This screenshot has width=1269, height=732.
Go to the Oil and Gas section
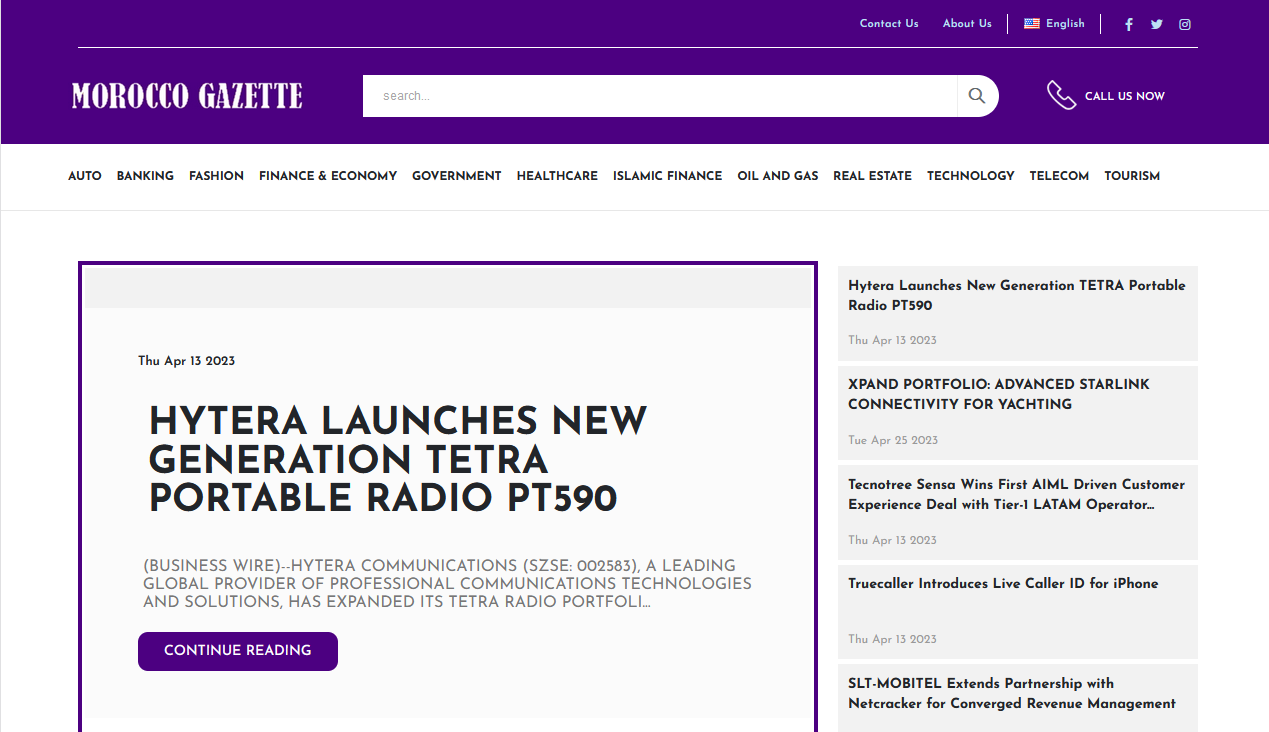(777, 176)
